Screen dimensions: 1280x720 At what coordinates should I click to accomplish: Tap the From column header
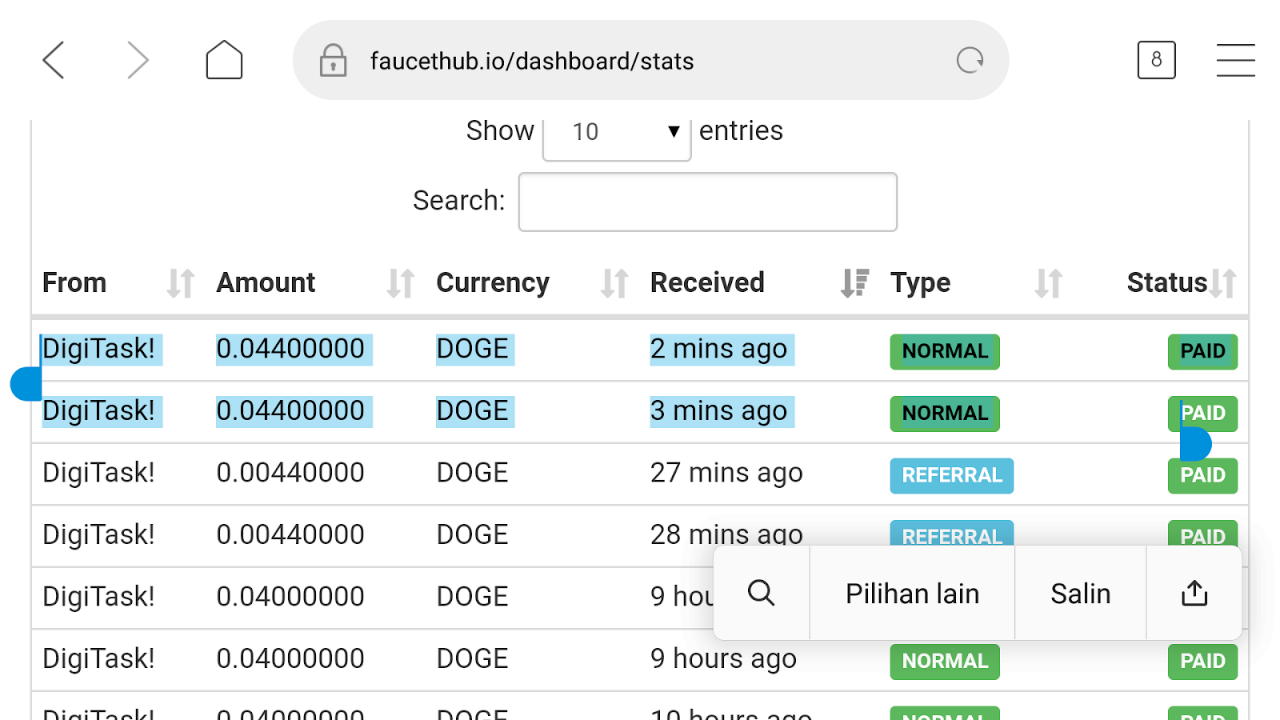pos(74,283)
